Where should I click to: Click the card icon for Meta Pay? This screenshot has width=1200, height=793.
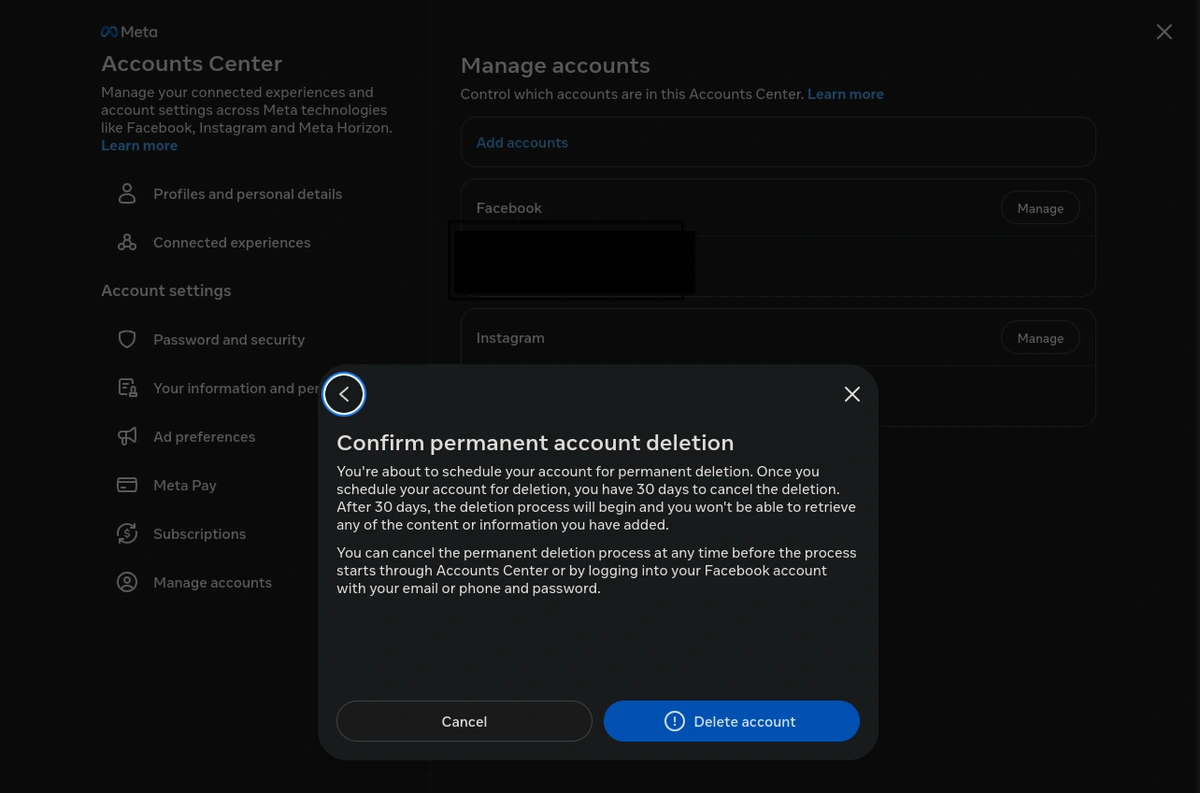click(127, 485)
